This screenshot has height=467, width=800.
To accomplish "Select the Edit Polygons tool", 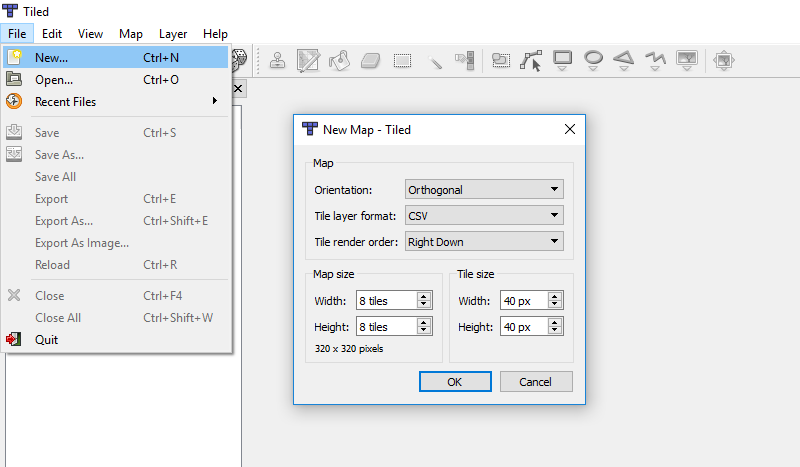I will 531,60.
